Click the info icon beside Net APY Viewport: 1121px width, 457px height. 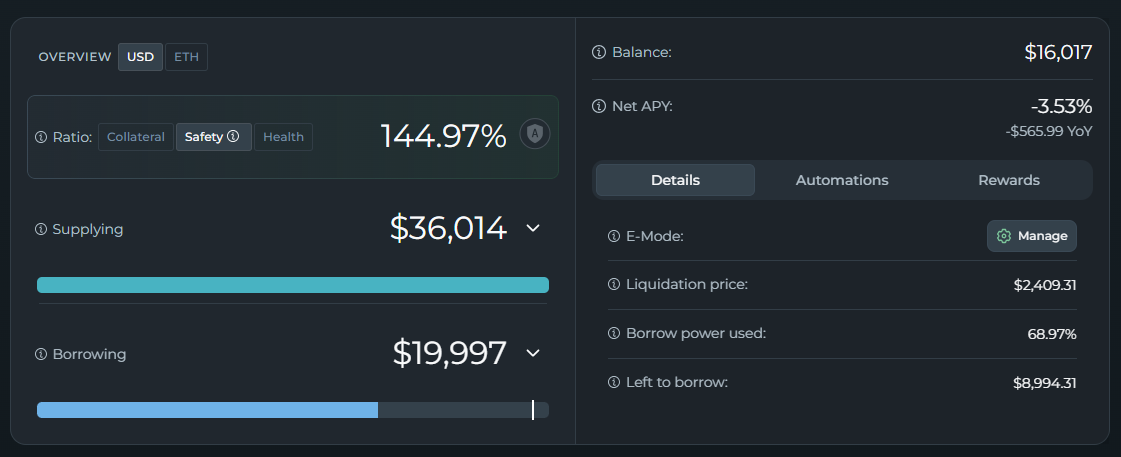(x=599, y=106)
